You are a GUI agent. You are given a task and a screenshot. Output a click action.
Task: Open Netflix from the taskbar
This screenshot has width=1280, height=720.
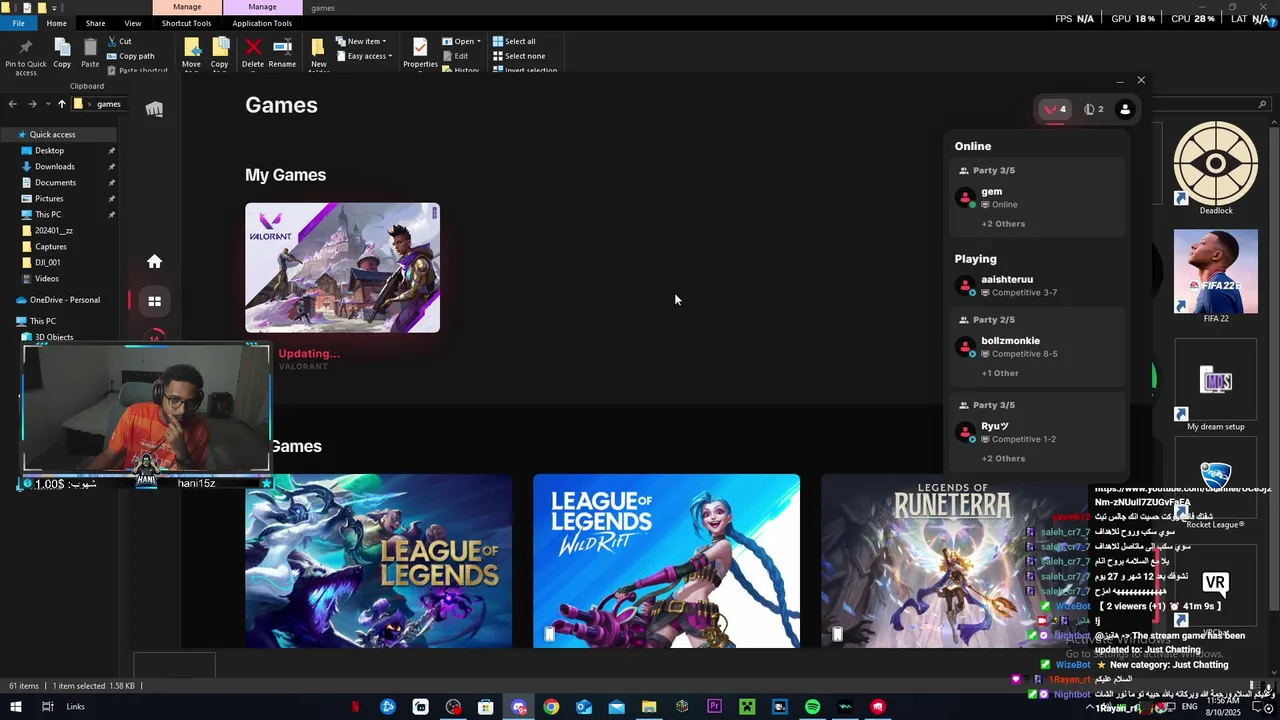(x=355, y=707)
